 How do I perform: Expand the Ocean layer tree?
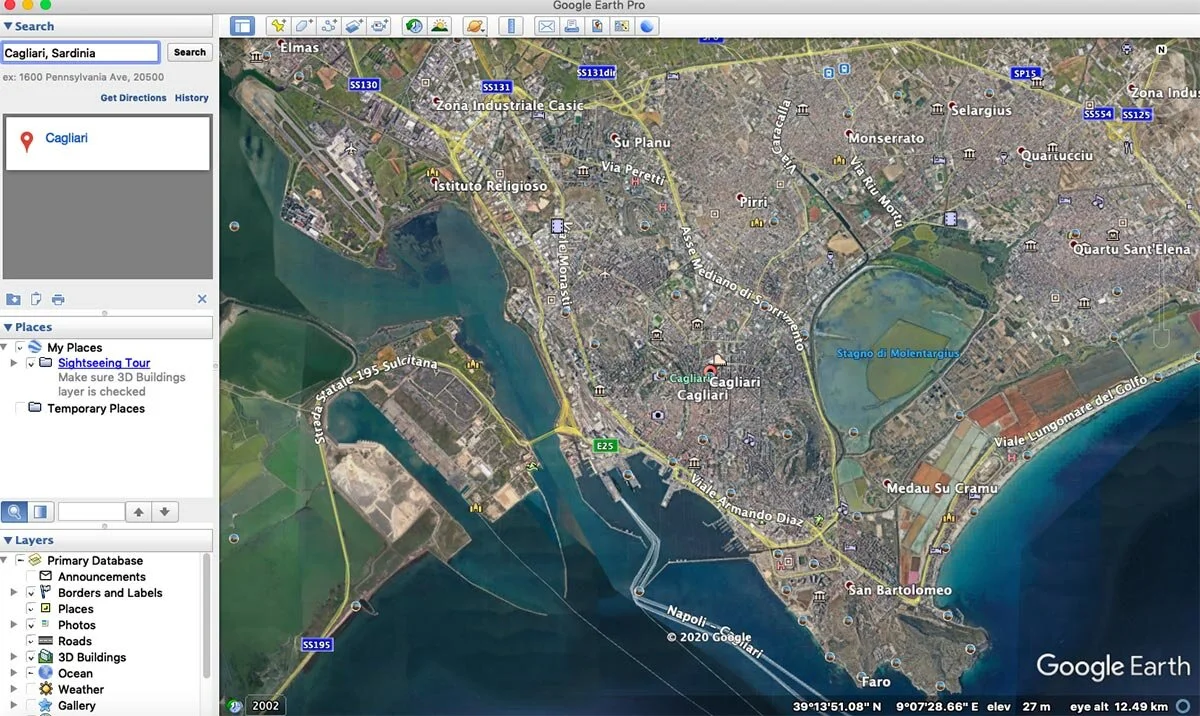[14, 673]
